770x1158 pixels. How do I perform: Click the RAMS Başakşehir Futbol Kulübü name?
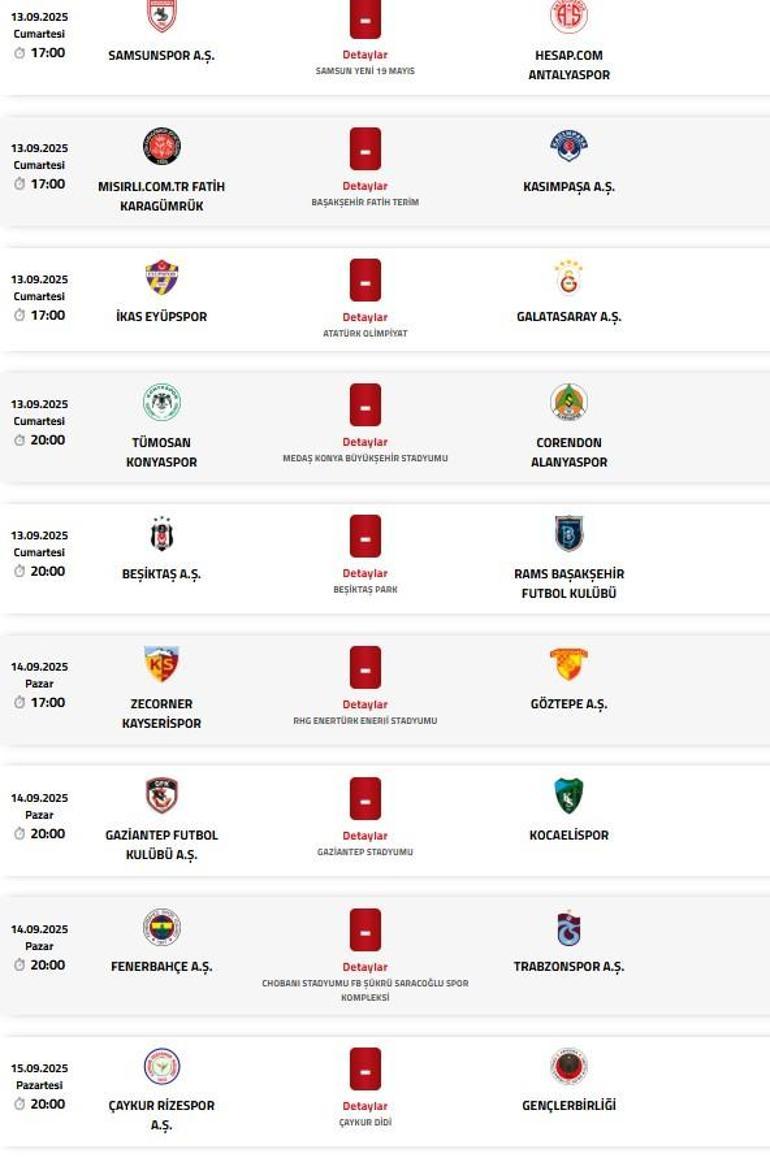click(x=568, y=583)
